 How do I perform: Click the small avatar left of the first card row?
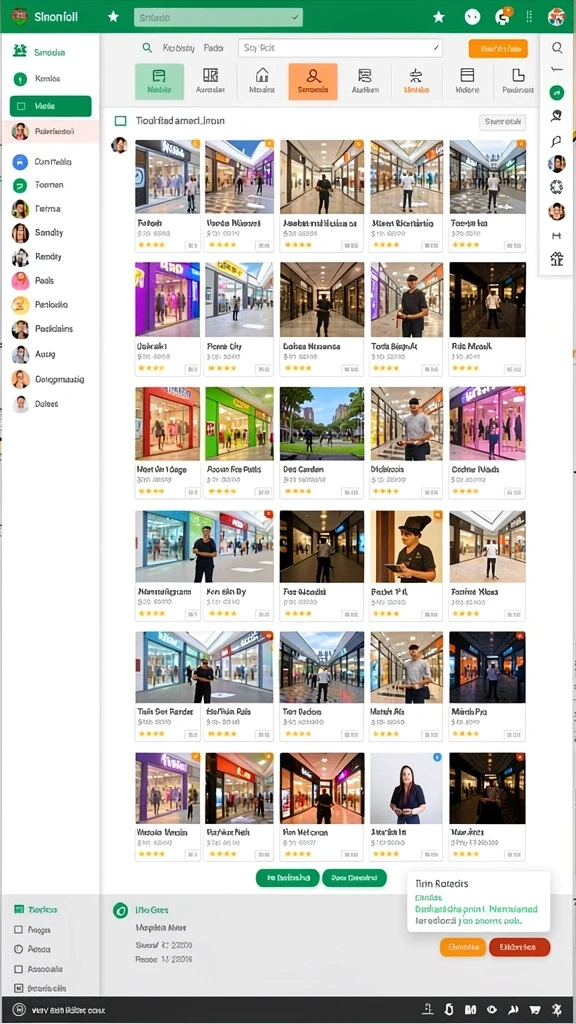(119, 145)
